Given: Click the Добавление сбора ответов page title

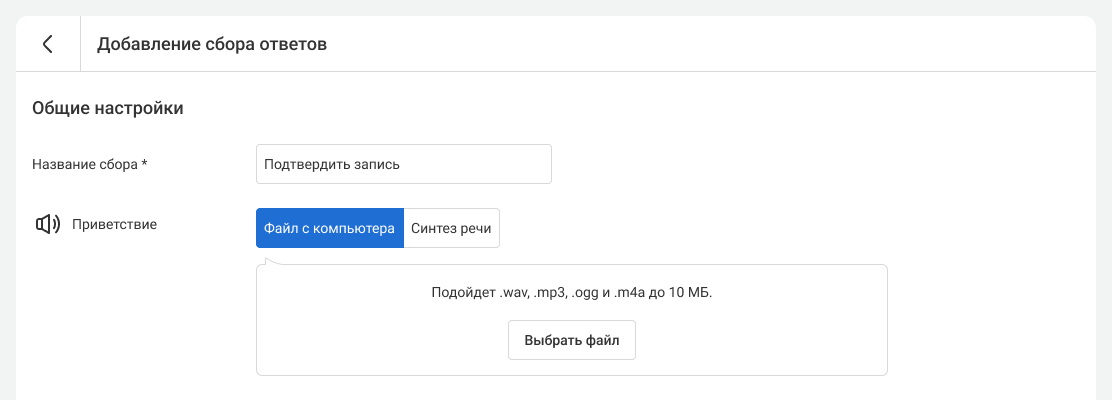Looking at the screenshot, I should click(212, 44).
